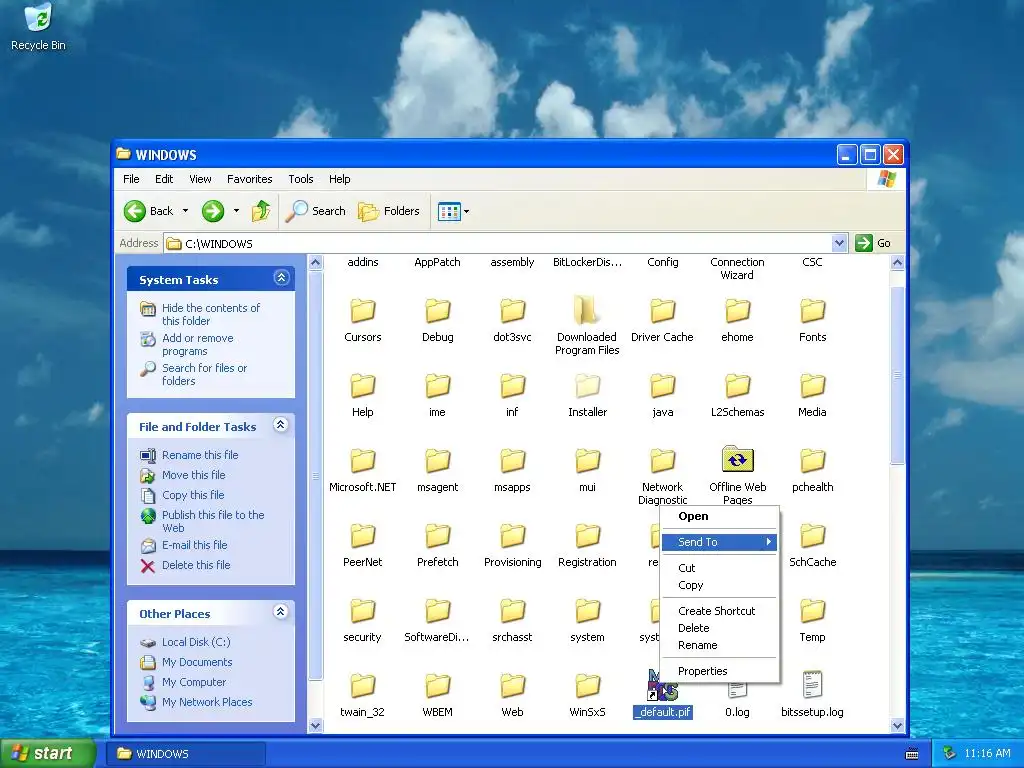Viewport: 1024px width, 768px height.
Task: Collapse the File and Folder Tasks panel
Action: pyautogui.click(x=281, y=424)
